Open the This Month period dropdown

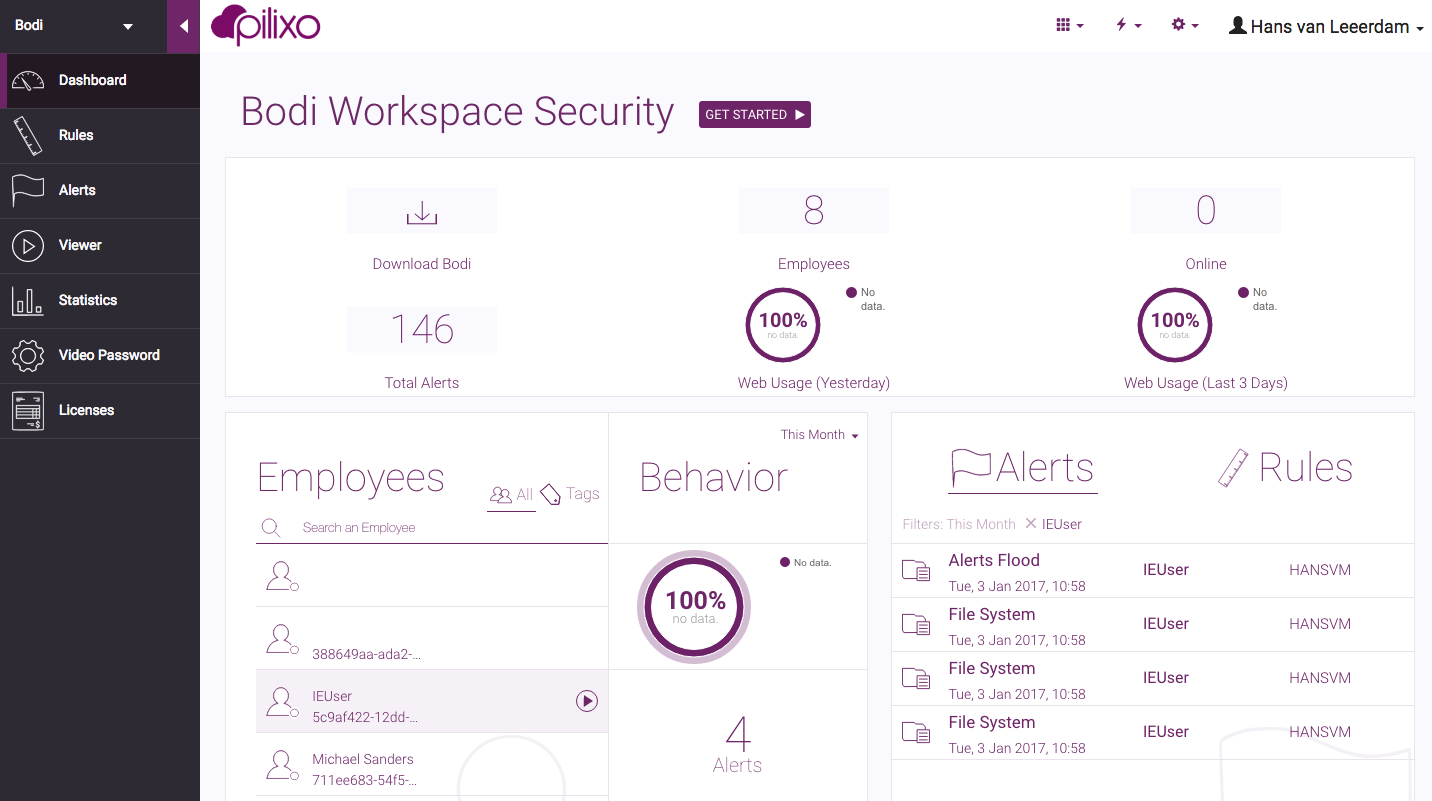pos(820,435)
